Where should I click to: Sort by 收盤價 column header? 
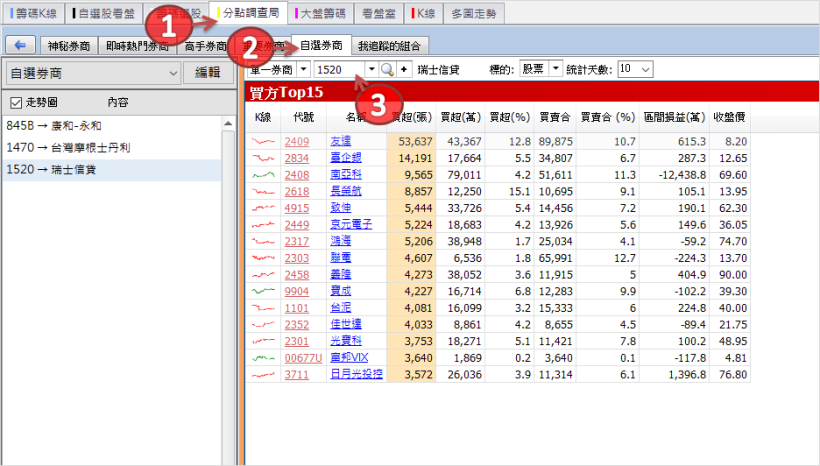click(x=729, y=118)
